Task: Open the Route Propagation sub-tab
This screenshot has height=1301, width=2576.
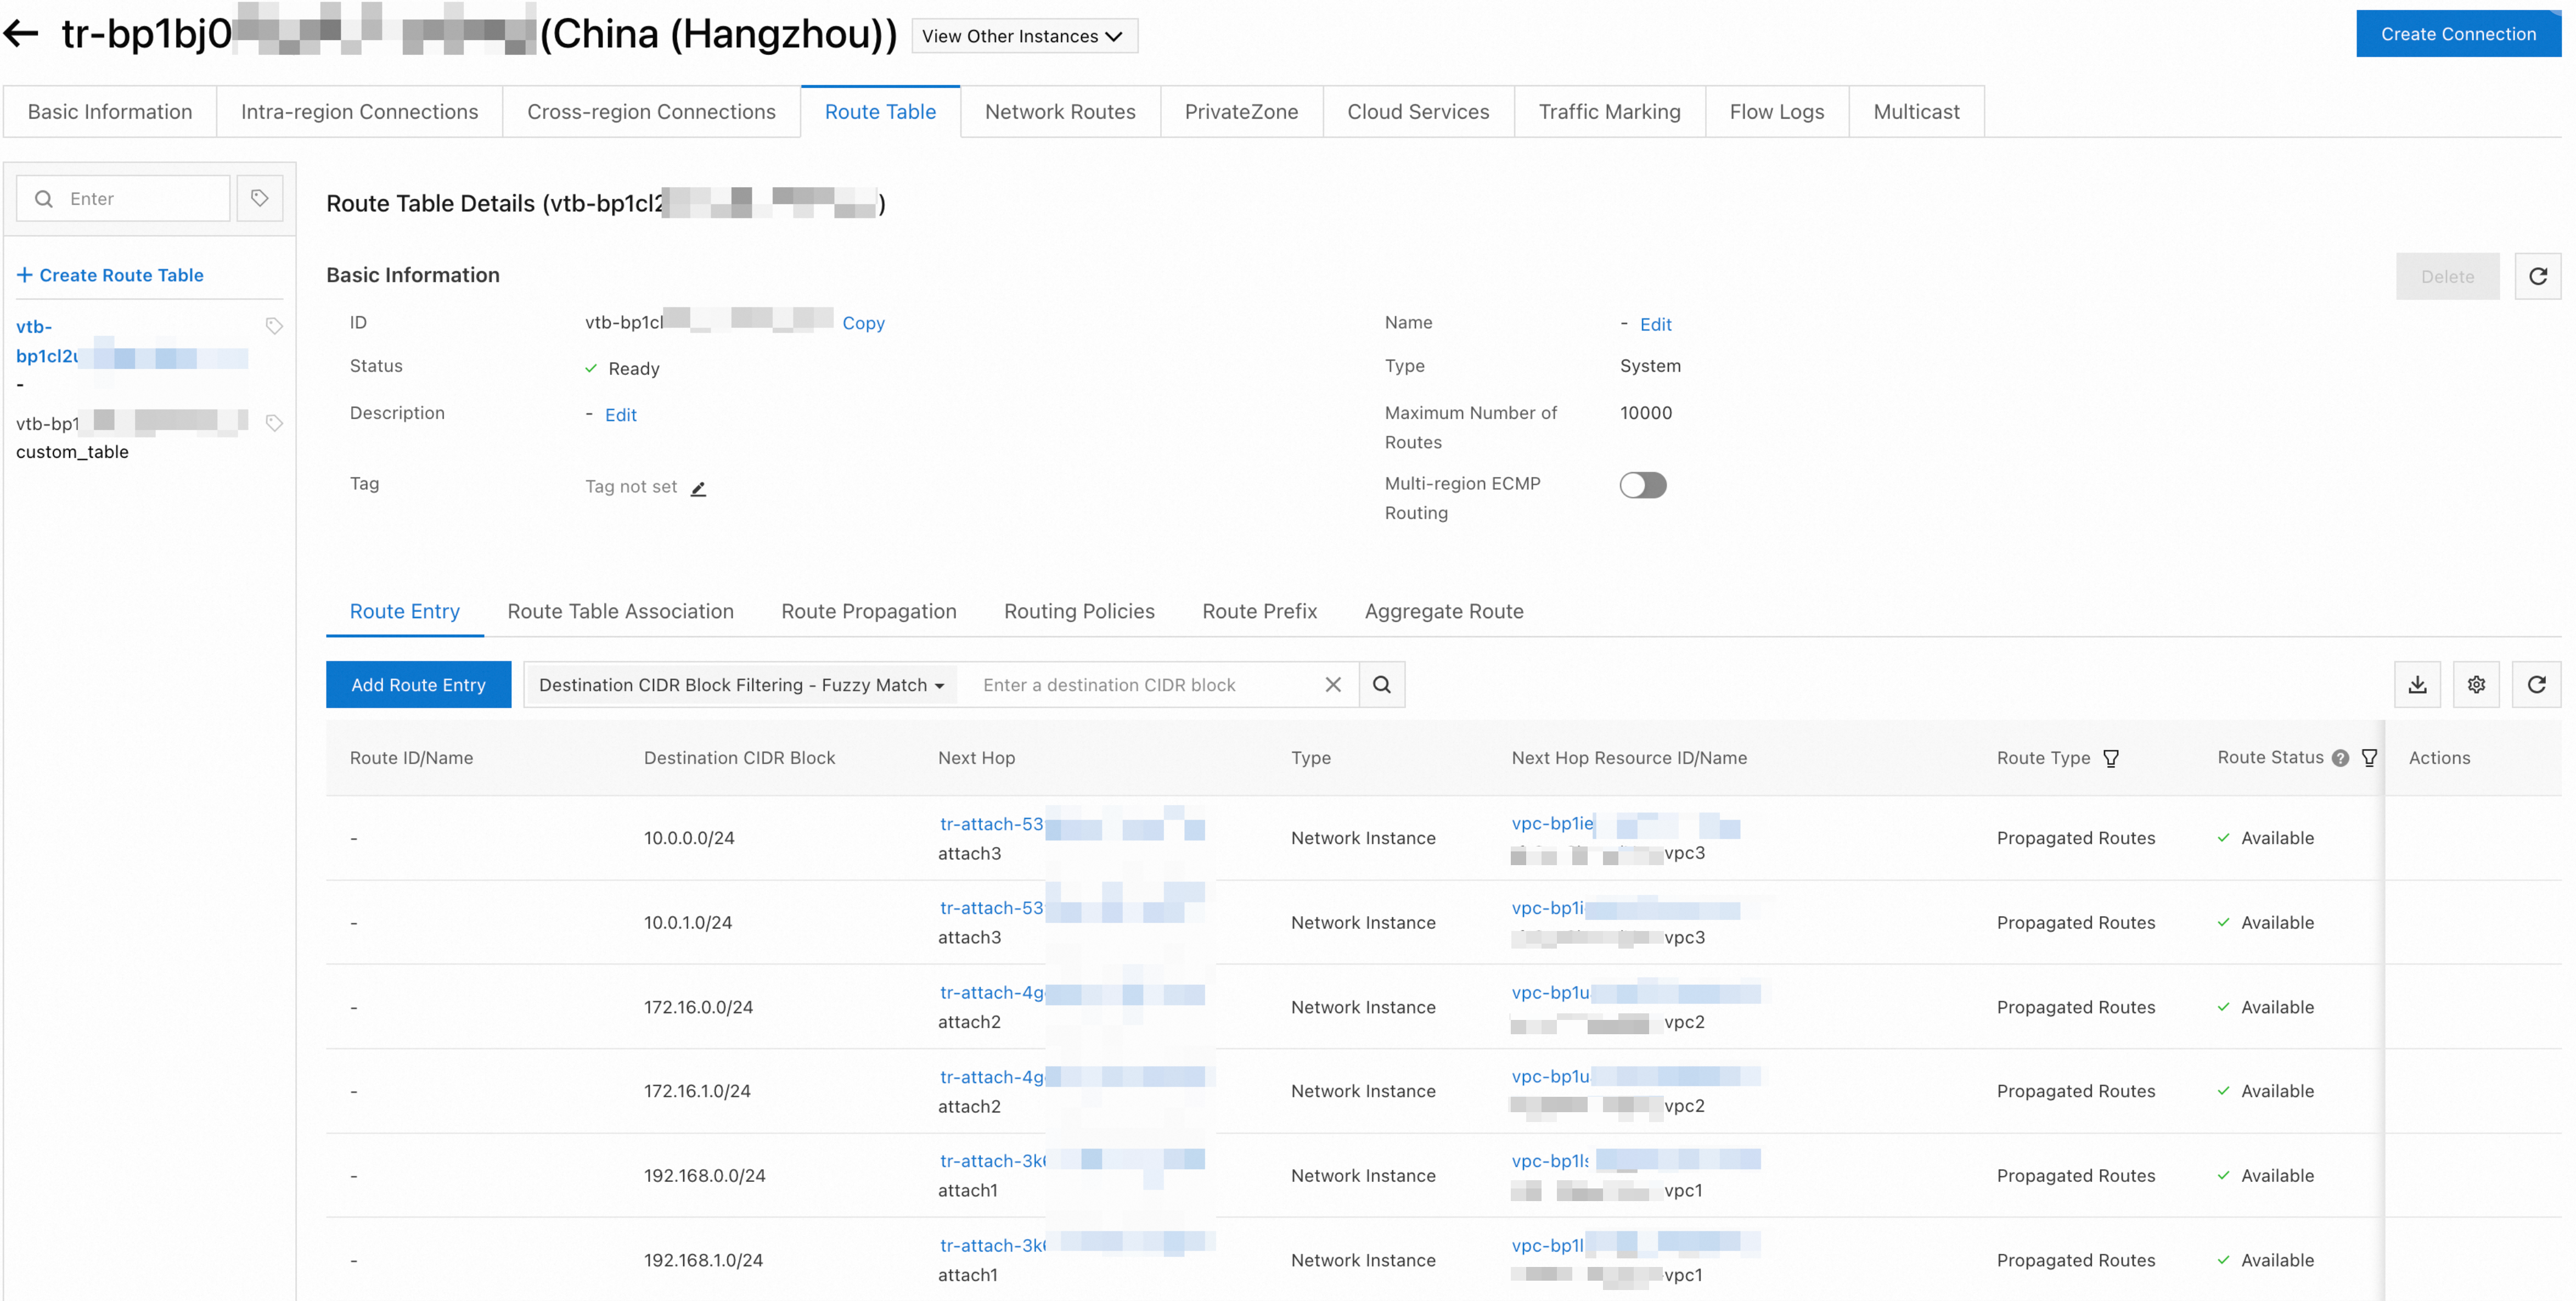Action: pyautogui.click(x=868, y=611)
